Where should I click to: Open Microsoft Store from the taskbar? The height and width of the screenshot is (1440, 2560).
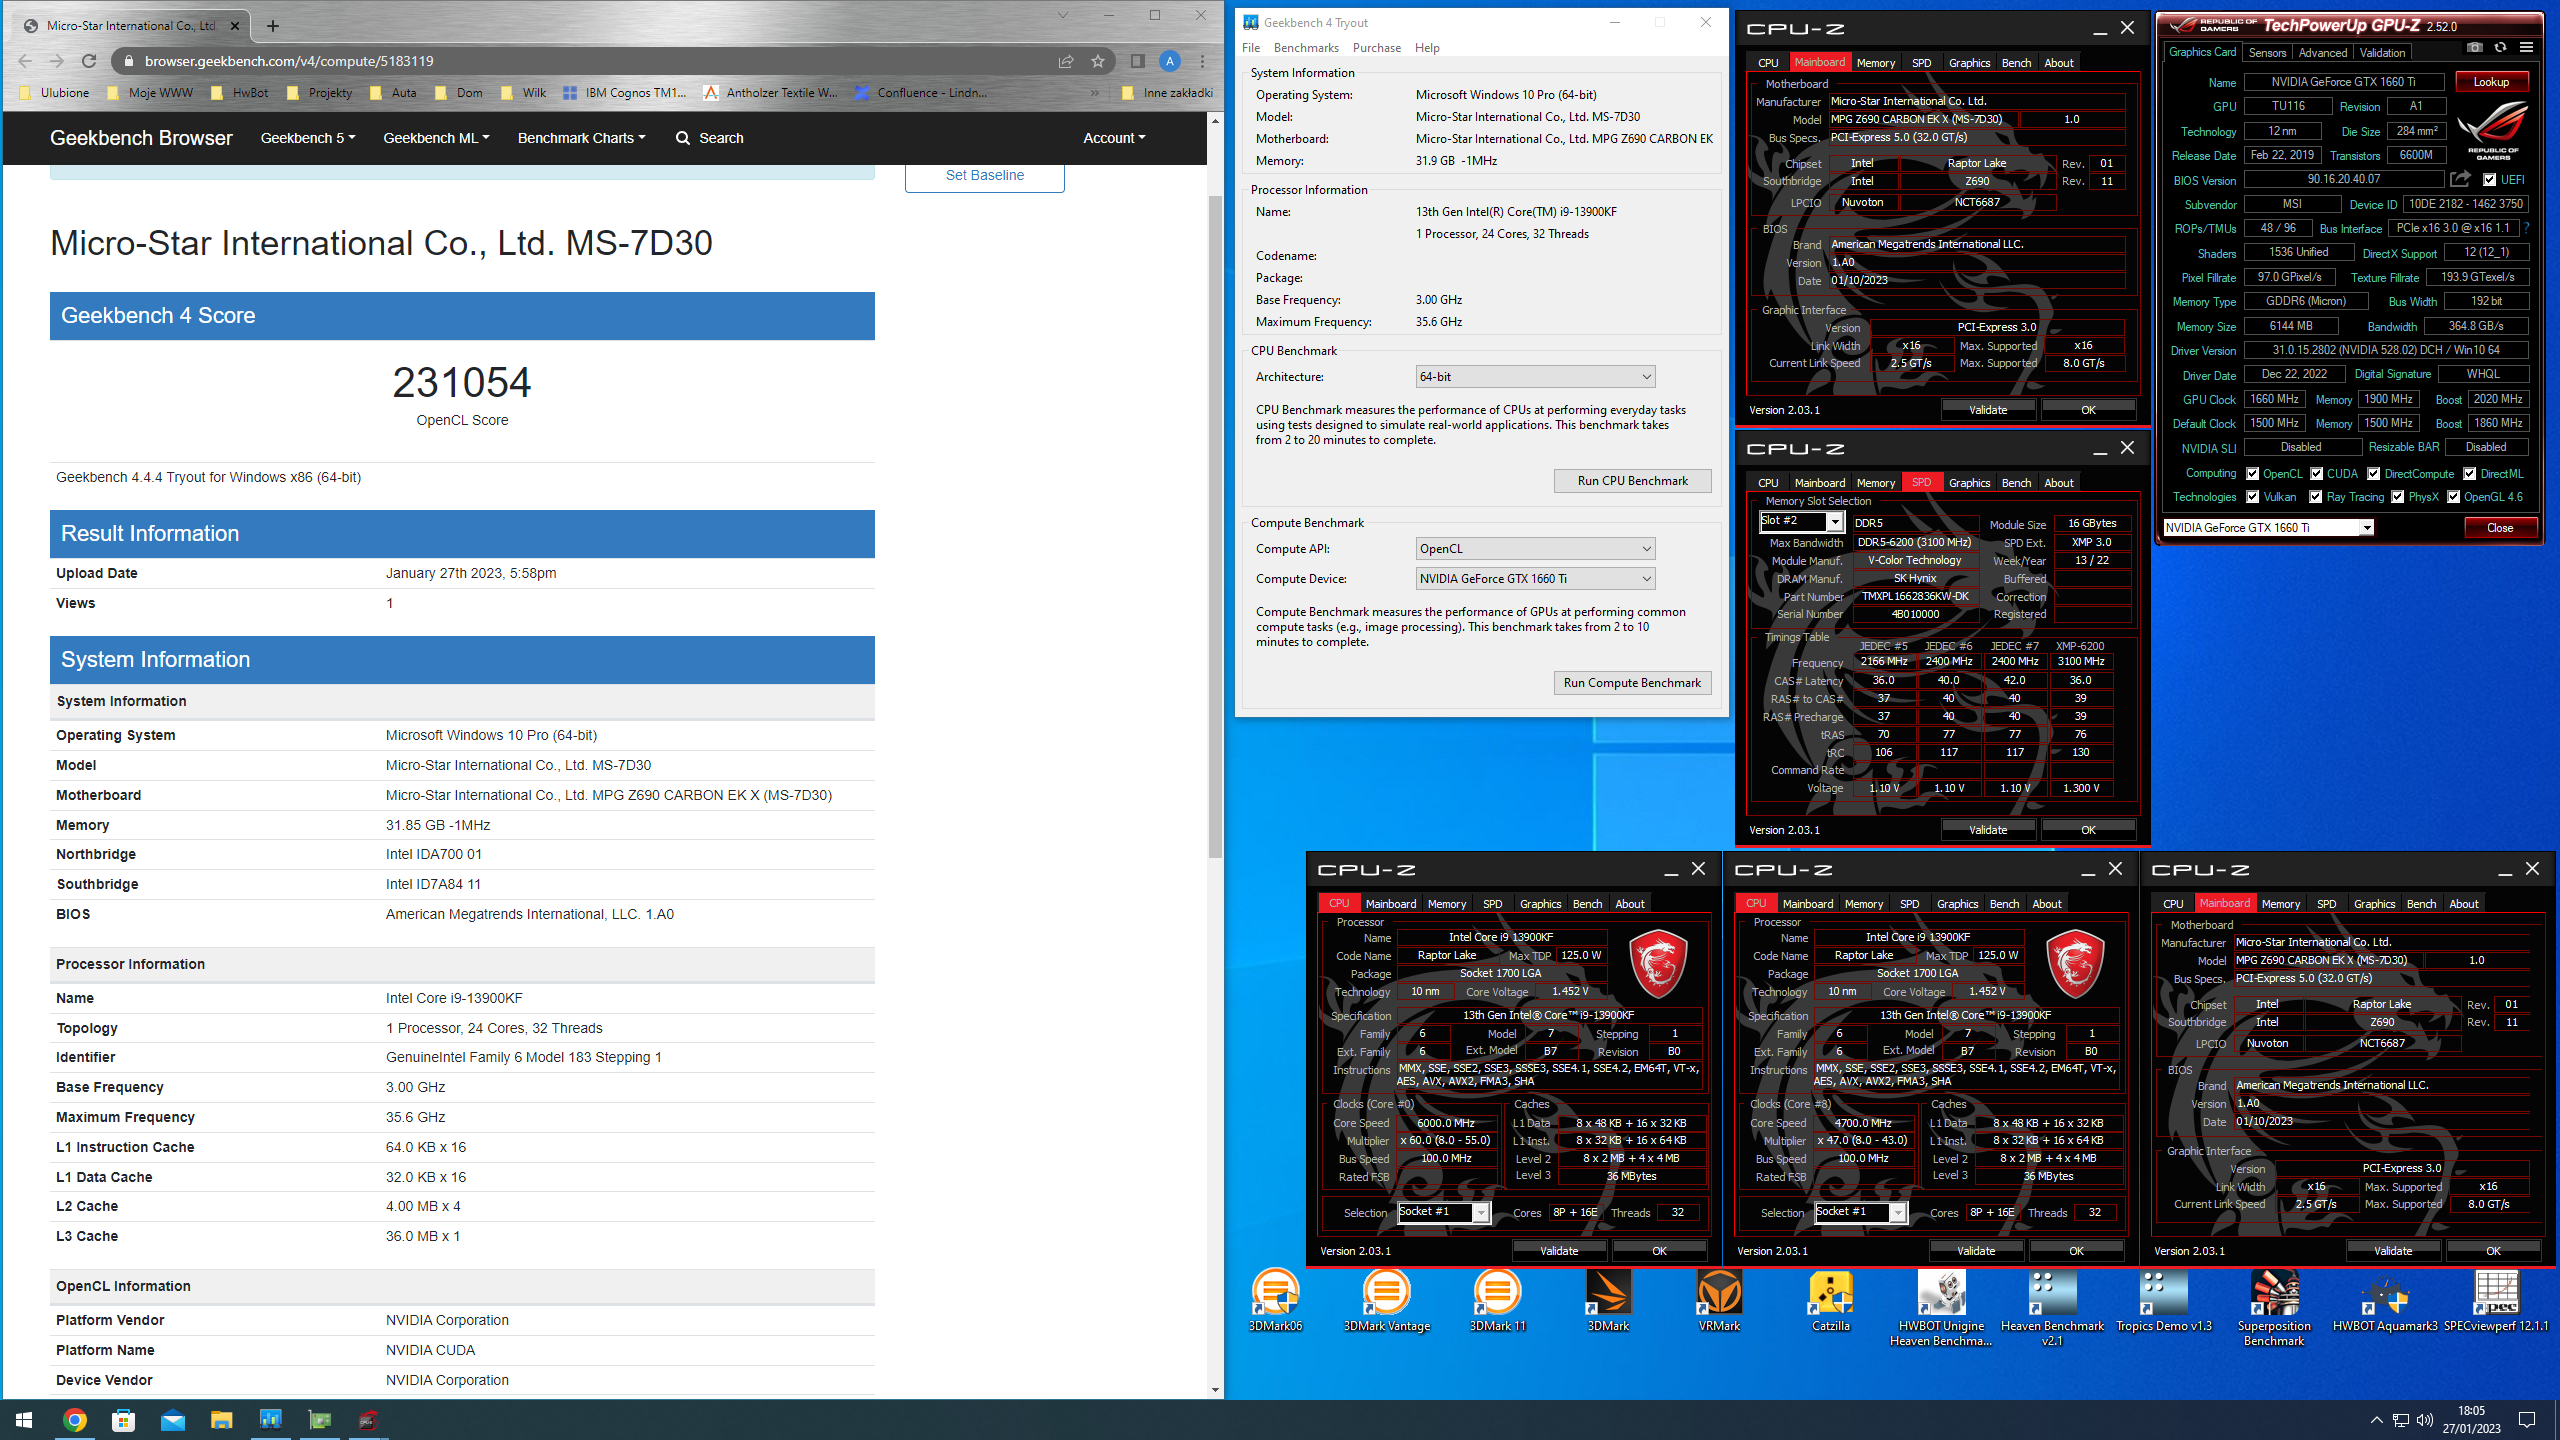(123, 1419)
